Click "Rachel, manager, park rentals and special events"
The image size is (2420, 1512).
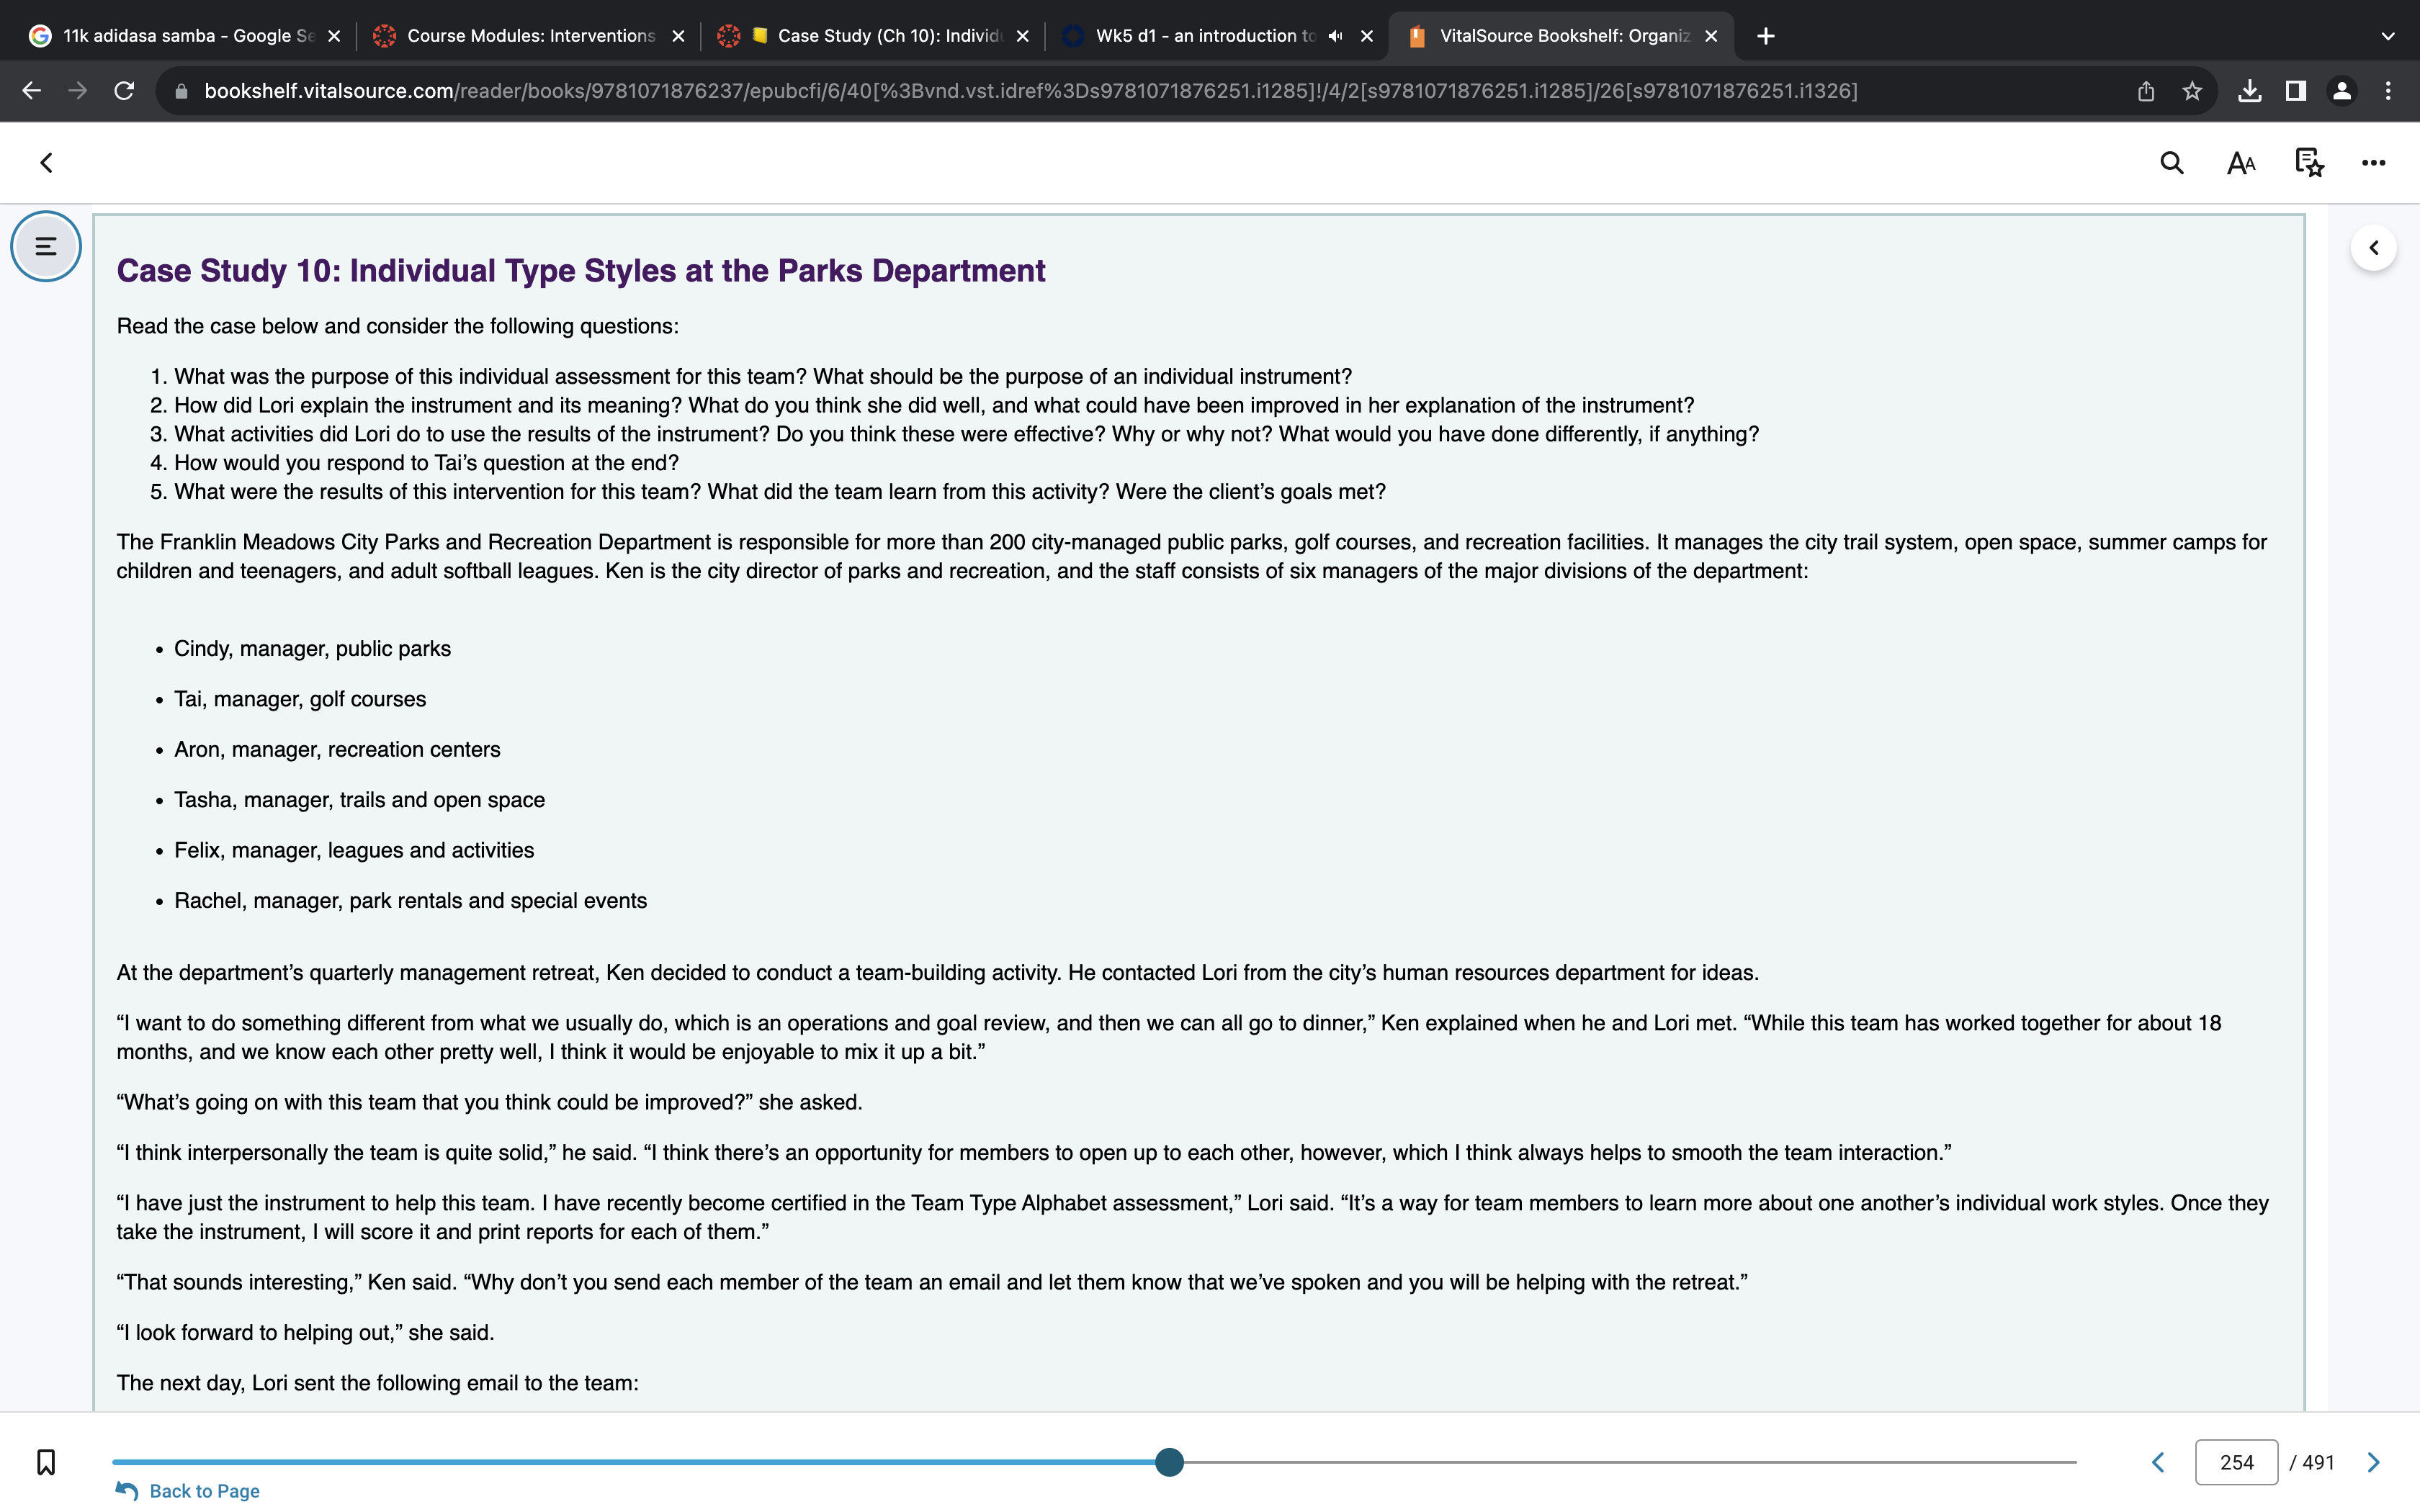[x=410, y=901]
